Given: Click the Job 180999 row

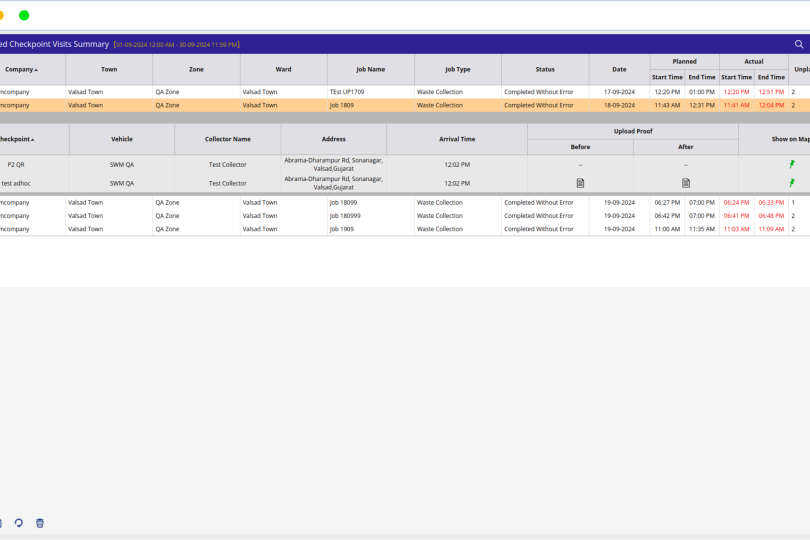Looking at the screenshot, I should pos(370,215).
